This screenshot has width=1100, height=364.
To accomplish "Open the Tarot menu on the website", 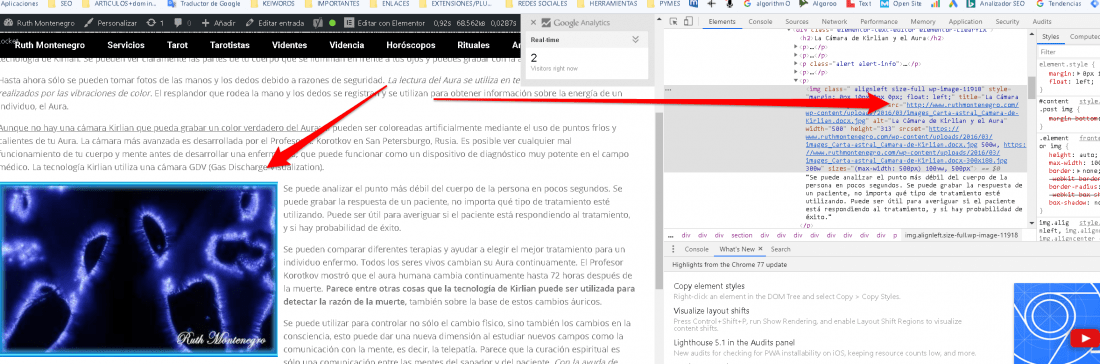I will [x=177, y=45].
